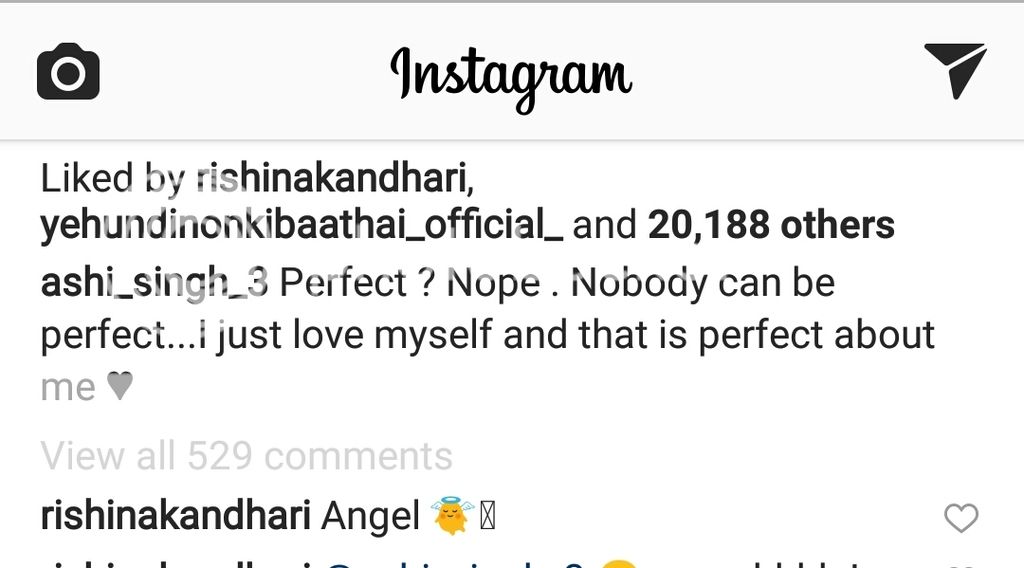Click the unknown glyph box after angel emoji
This screenshot has width=1024, height=568.
(488, 516)
